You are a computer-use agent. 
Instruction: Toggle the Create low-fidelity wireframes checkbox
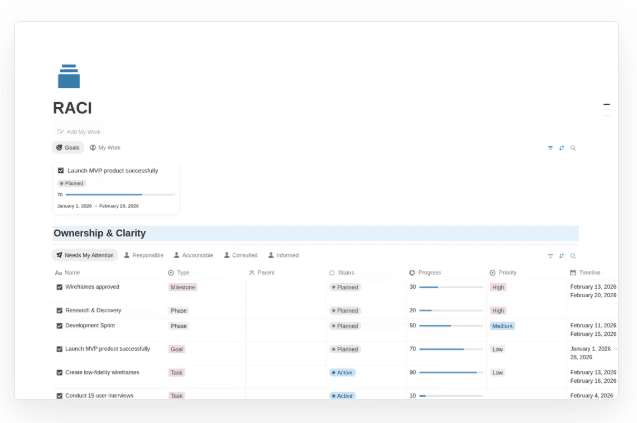pyautogui.click(x=59, y=372)
